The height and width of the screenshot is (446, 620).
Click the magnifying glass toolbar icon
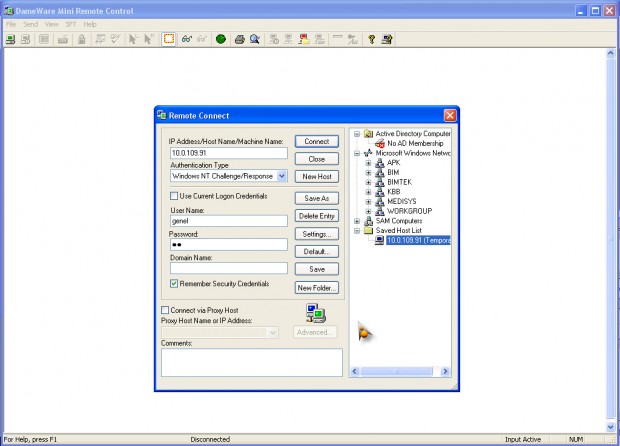(255, 39)
